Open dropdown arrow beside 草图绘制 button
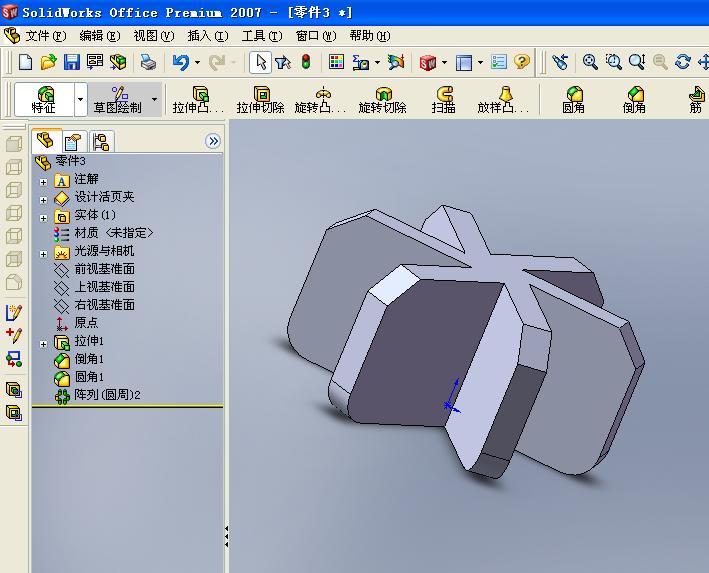This screenshot has height=573, width=709. (x=154, y=99)
